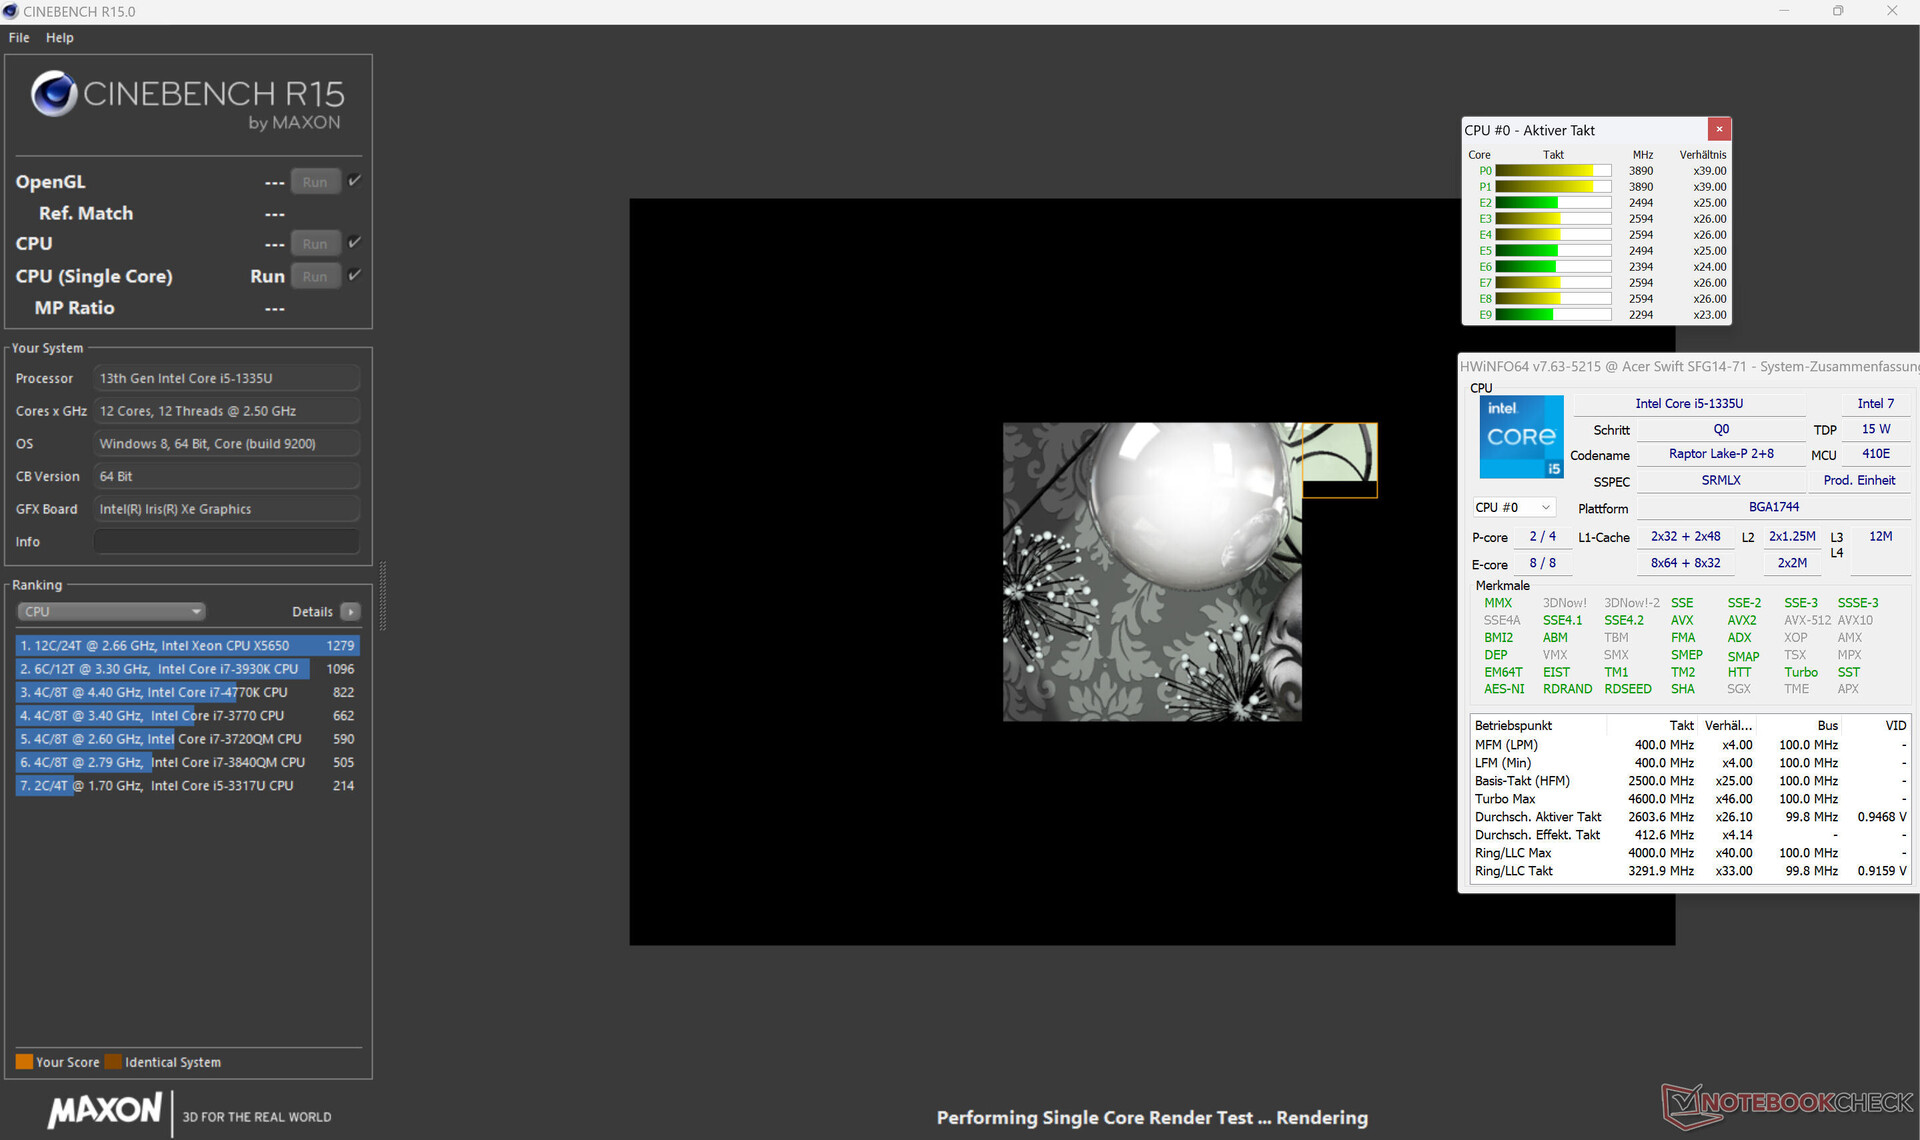Click the Cinebench title bar icon
This screenshot has height=1140, width=1920.
10,11
